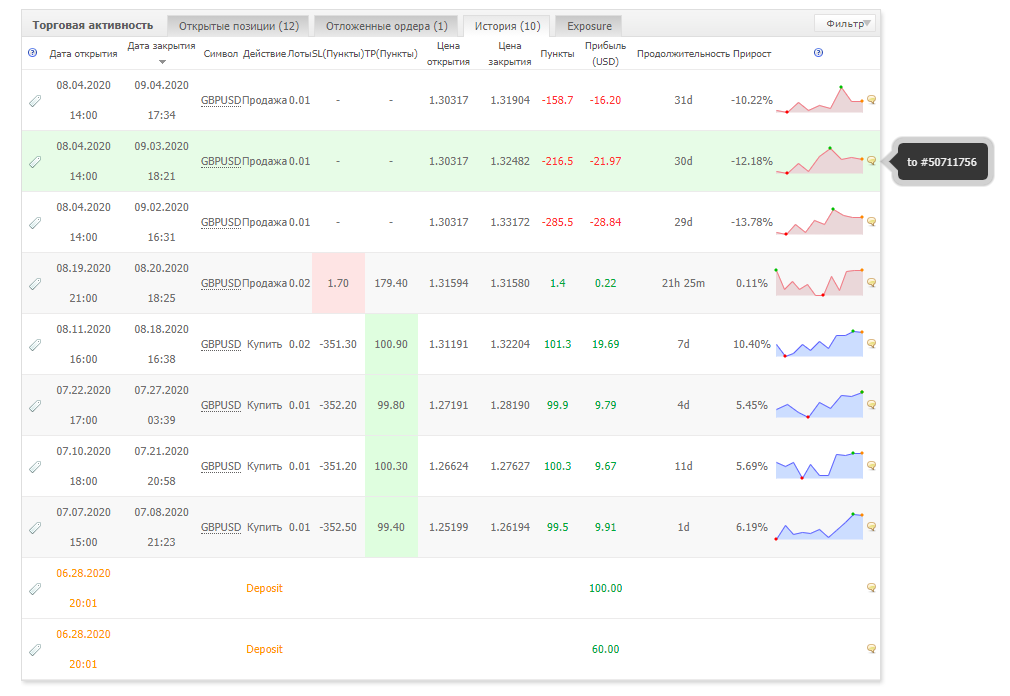Click help icon above the chart column
Screen dimensions: 1010x696
pyautogui.click(x=818, y=53)
